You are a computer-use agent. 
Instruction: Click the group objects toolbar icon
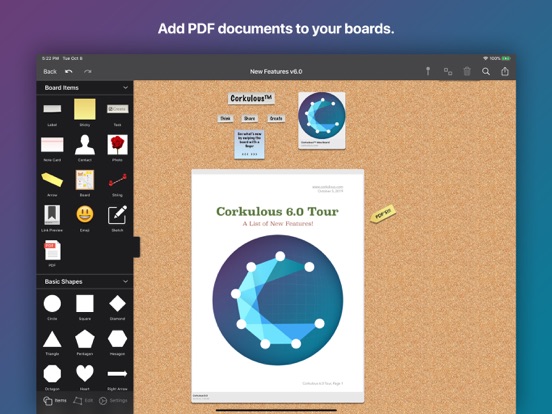pos(448,71)
